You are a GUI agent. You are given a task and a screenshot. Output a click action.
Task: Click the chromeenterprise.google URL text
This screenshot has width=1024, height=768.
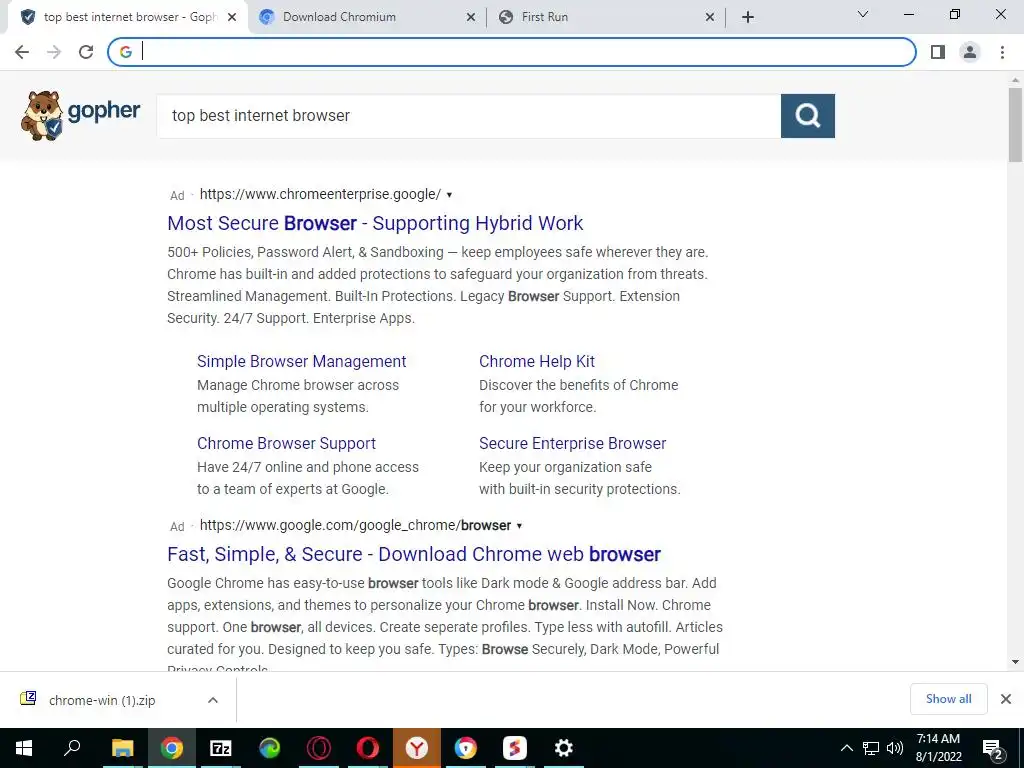point(320,194)
